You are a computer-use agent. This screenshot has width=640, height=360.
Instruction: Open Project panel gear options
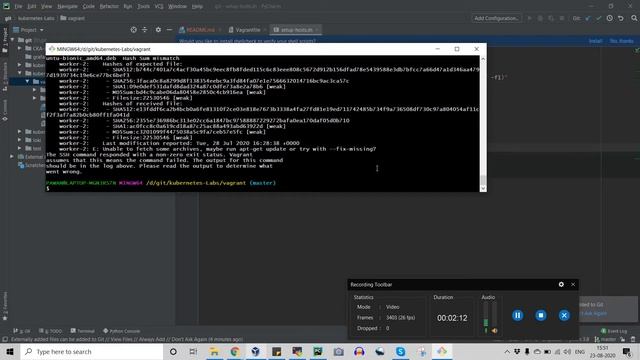(x=158, y=30)
